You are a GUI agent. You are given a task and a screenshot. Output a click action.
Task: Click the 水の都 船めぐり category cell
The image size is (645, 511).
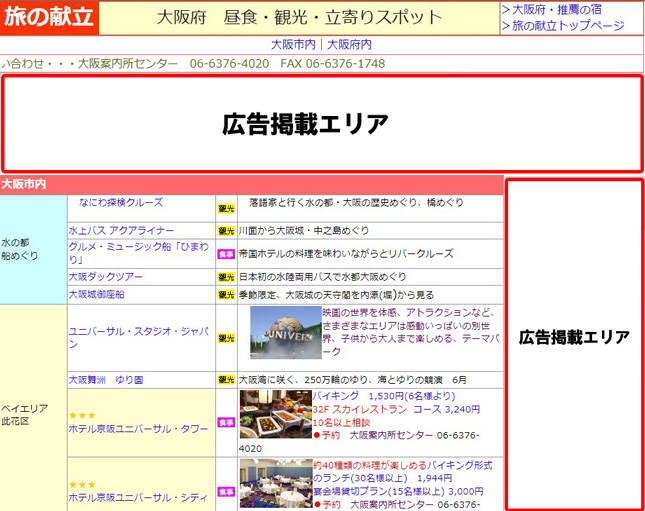coord(33,249)
